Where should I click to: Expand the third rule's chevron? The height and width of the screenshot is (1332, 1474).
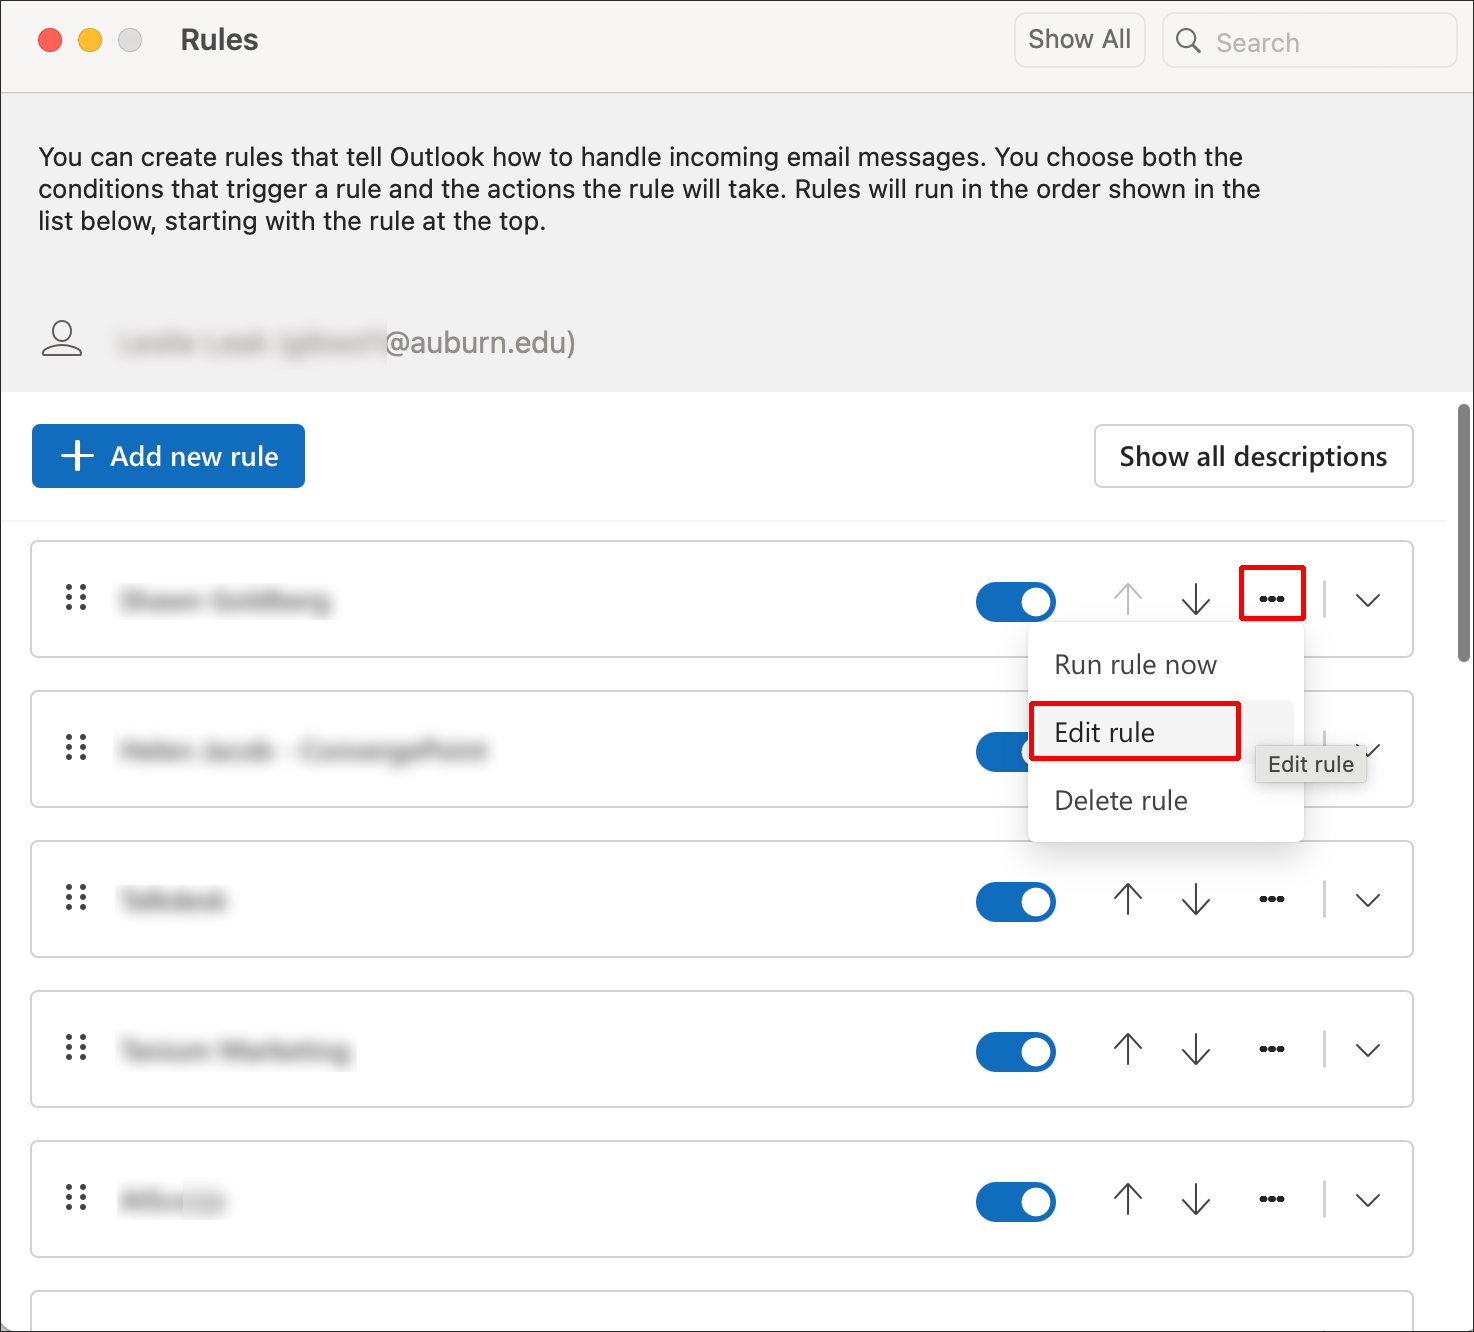coord(1368,900)
